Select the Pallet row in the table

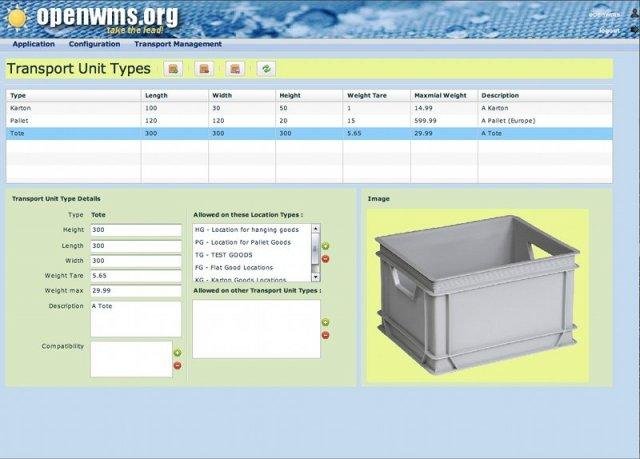pos(70,120)
